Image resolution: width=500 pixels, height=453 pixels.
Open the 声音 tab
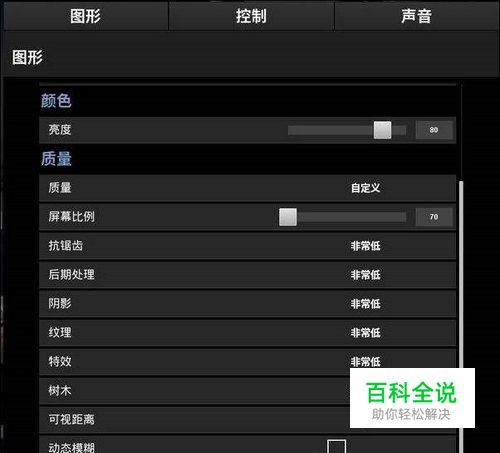pyautogui.click(x=417, y=16)
